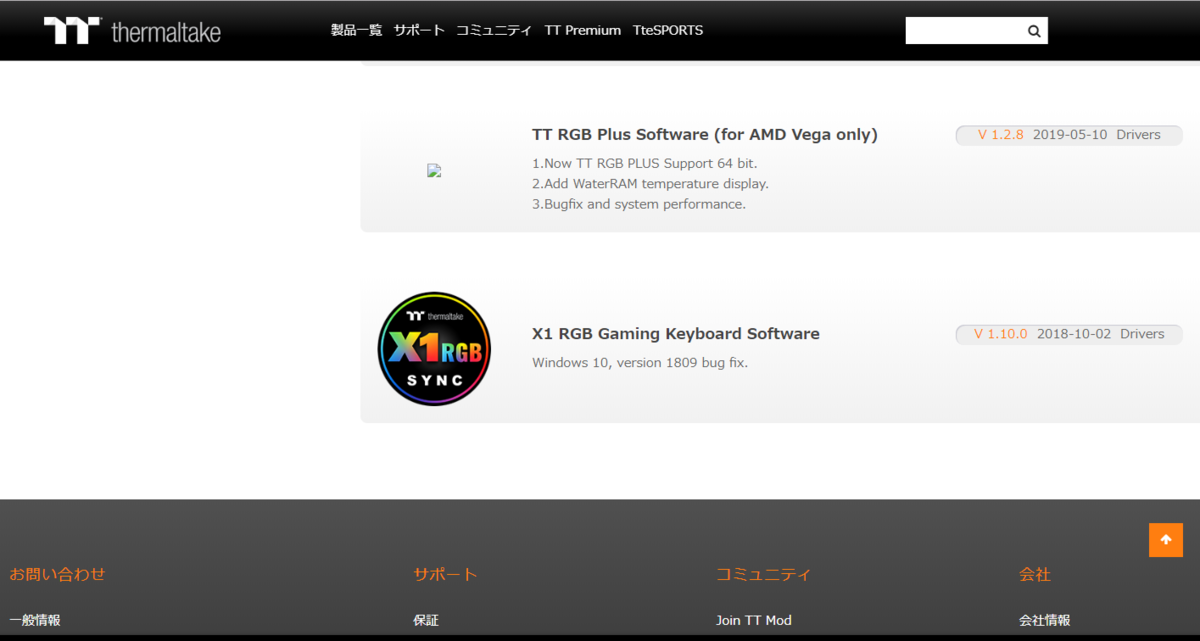The height and width of the screenshot is (641, 1200).
Task: Open X1 RGB Gaming Keyboard Software title
Action: (676, 334)
